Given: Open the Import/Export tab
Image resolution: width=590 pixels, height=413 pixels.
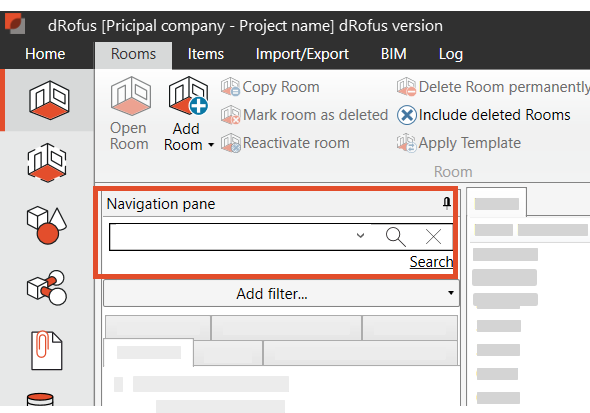Looking at the screenshot, I should [x=302, y=54].
